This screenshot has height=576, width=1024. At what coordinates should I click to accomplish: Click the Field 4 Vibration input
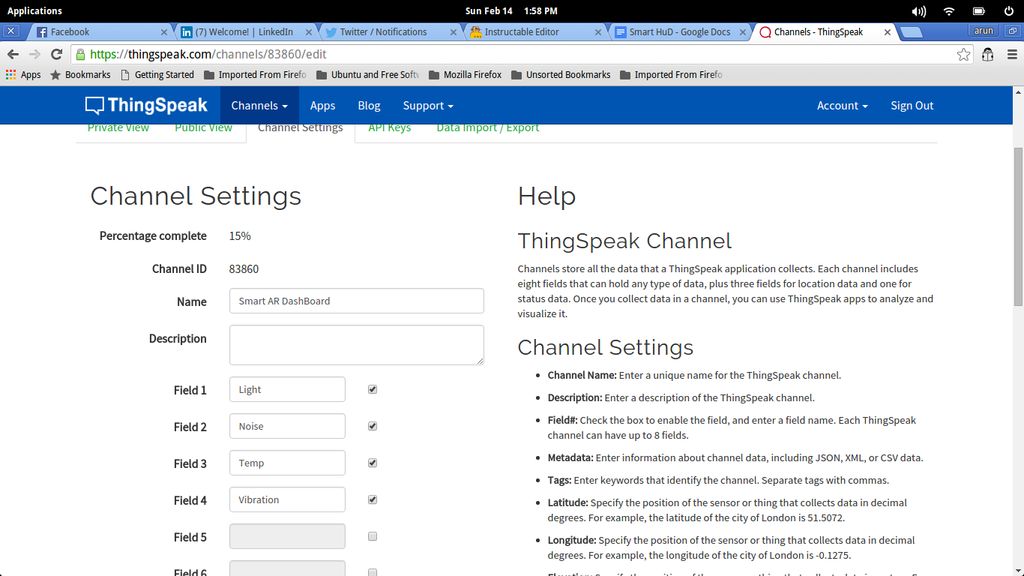coord(287,500)
